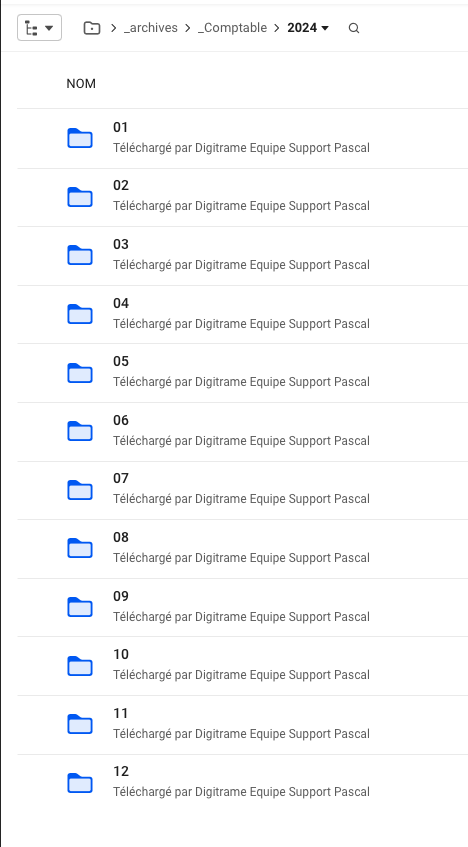The height and width of the screenshot is (847, 468).
Task: Select the folder icon for 07
Action: point(80,490)
